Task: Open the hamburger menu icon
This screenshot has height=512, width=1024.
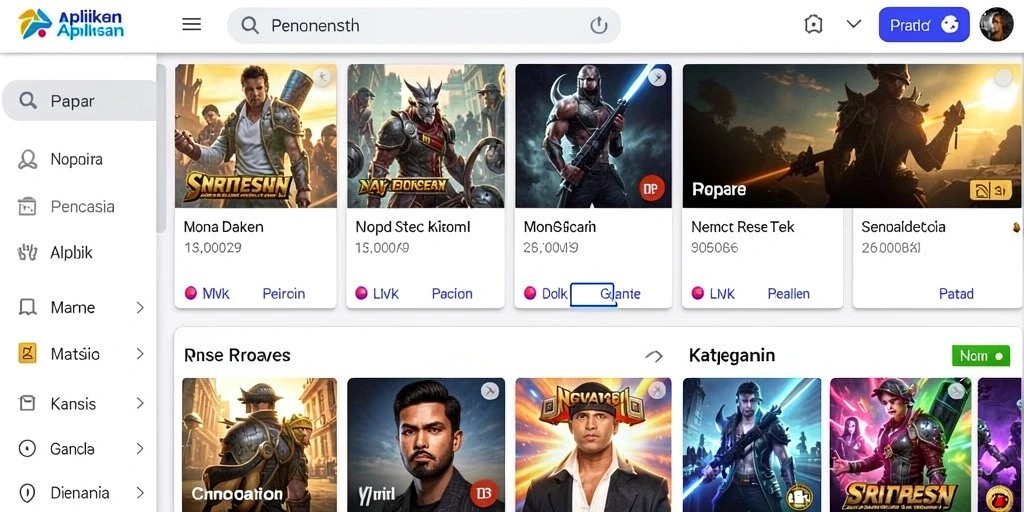Action: coord(191,25)
